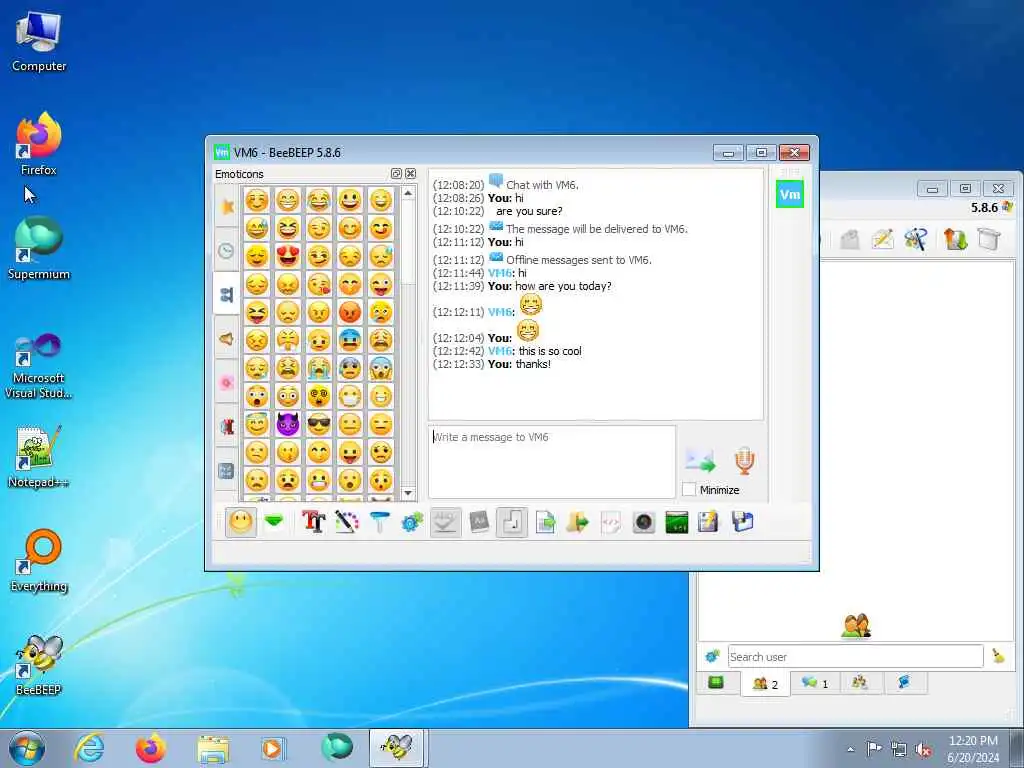
Task: Click the gray dictionary book icon
Action: tap(479, 522)
